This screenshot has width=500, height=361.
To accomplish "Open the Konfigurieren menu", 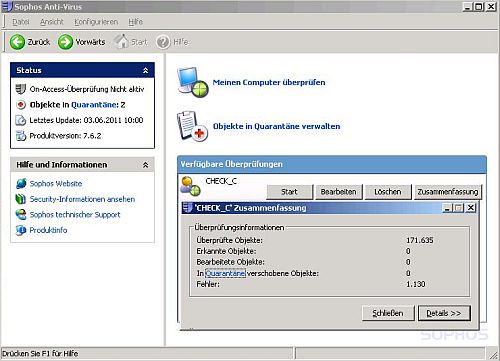I will 96,22.
